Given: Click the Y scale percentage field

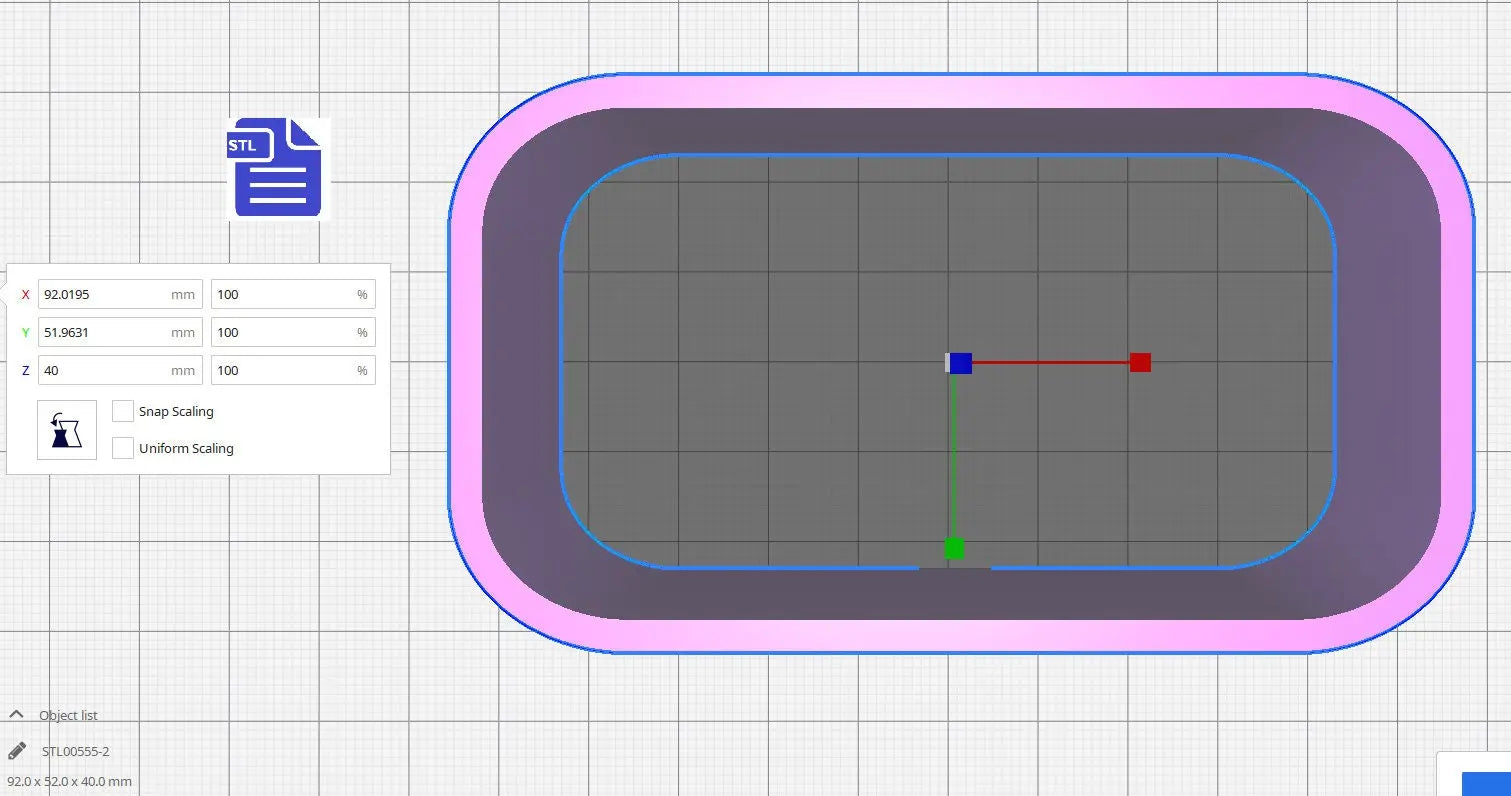Looking at the screenshot, I should (x=284, y=332).
